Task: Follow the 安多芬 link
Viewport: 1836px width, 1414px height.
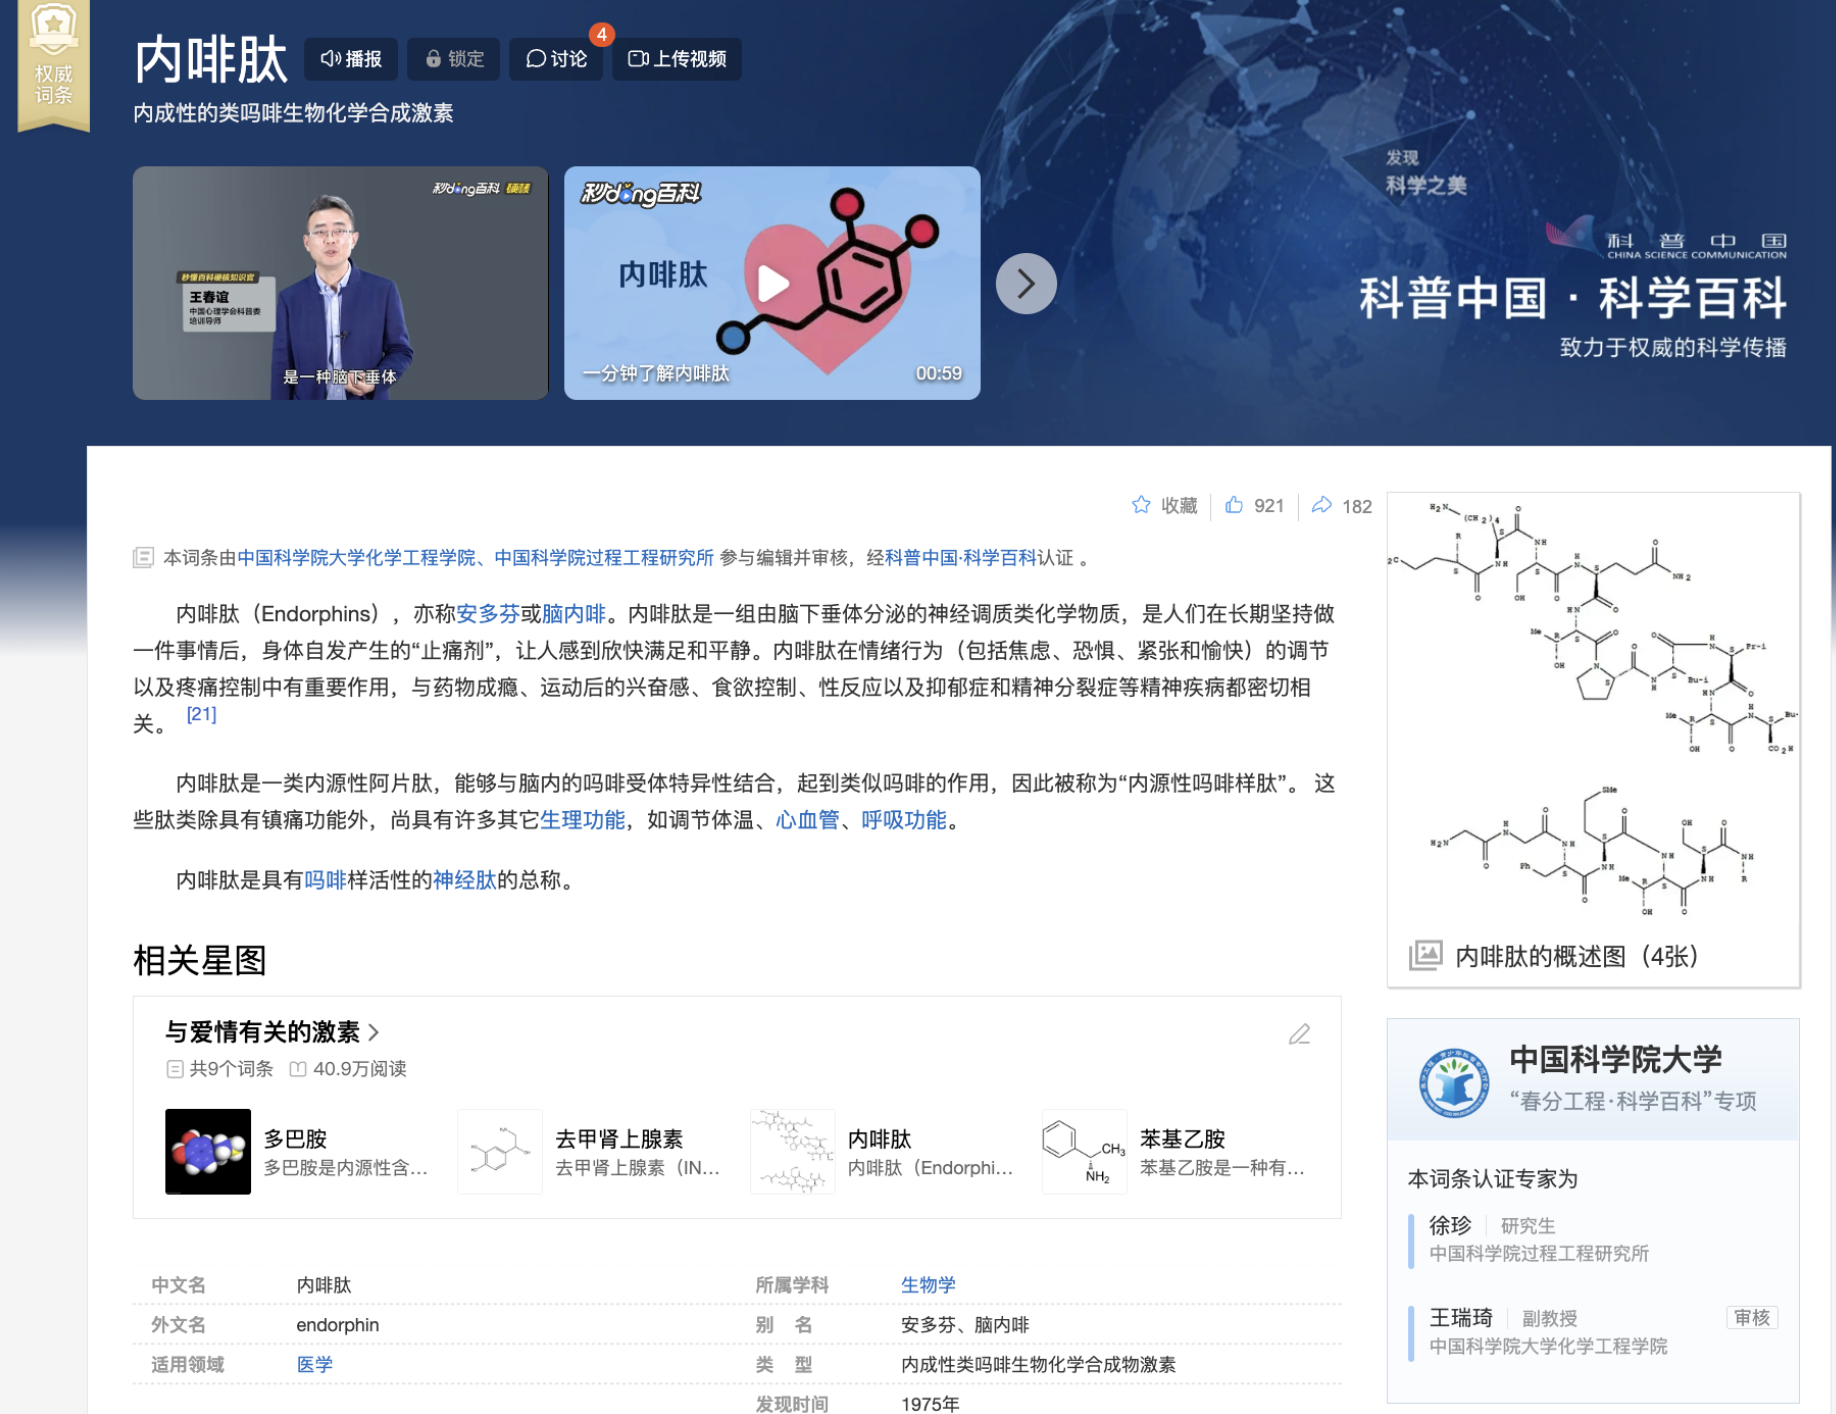Action: click(488, 614)
